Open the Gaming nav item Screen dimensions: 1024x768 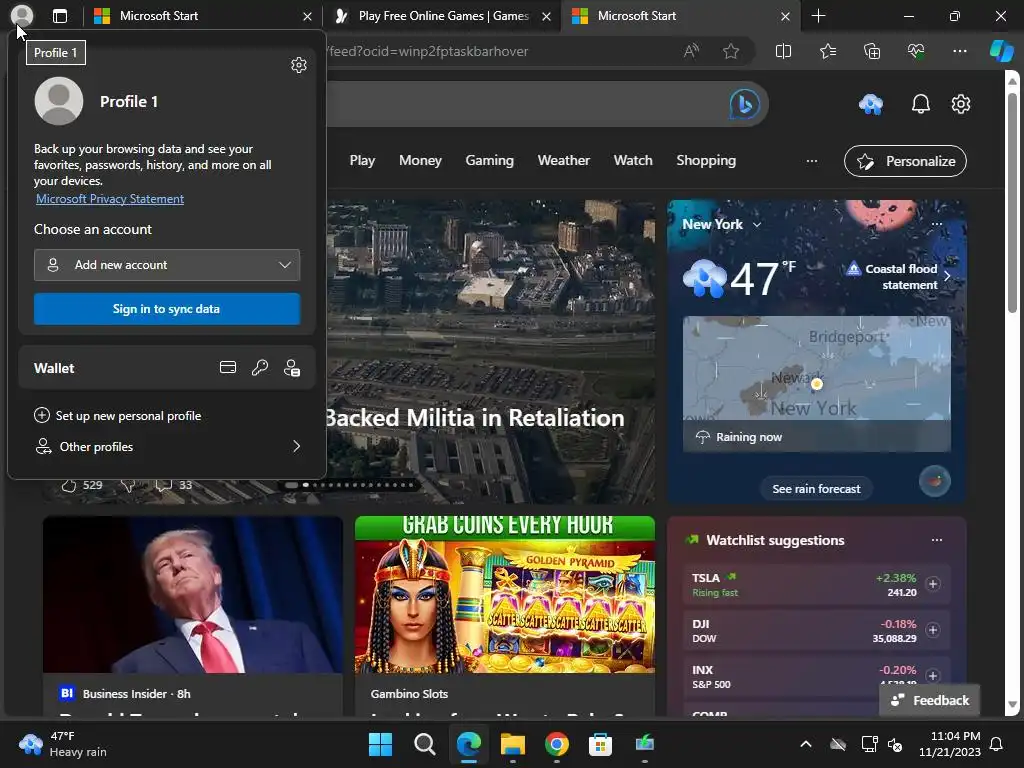490,161
